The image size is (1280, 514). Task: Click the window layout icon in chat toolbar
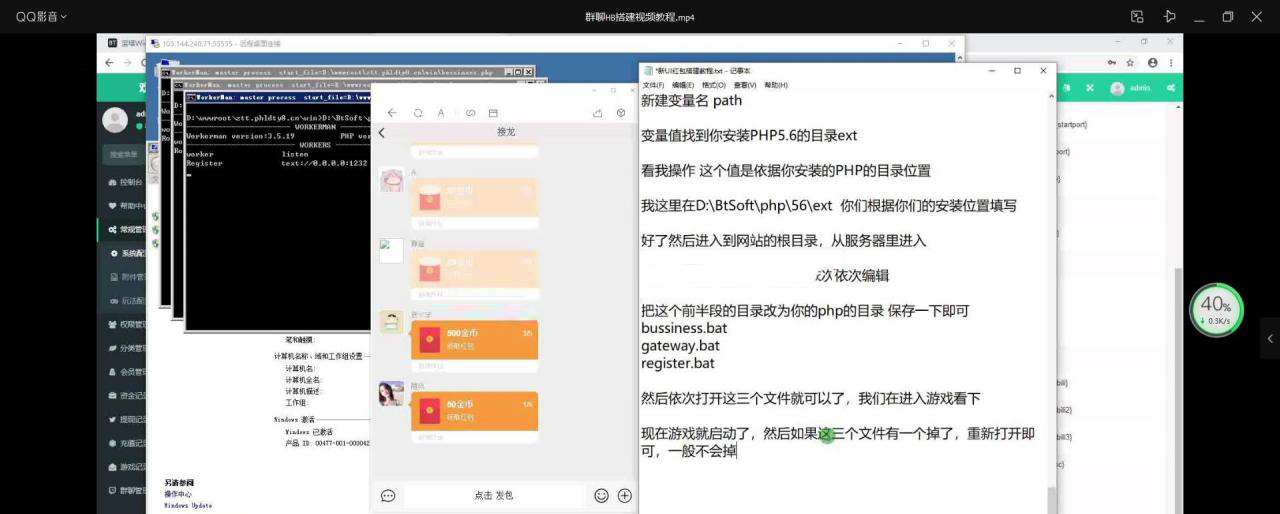click(493, 113)
